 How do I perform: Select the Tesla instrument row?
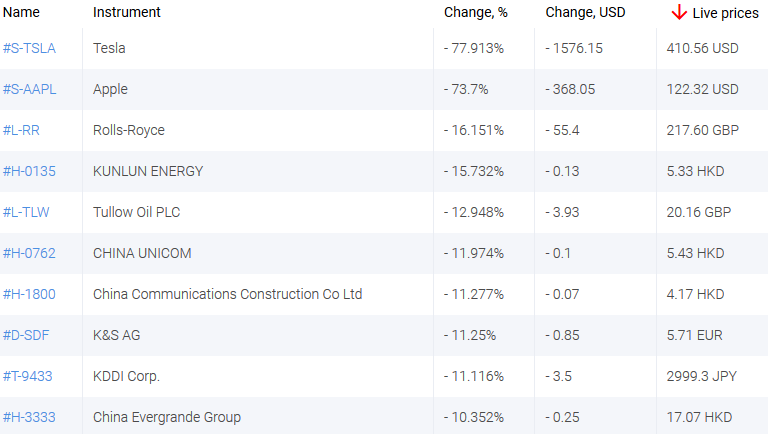pyautogui.click(x=109, y=48)
